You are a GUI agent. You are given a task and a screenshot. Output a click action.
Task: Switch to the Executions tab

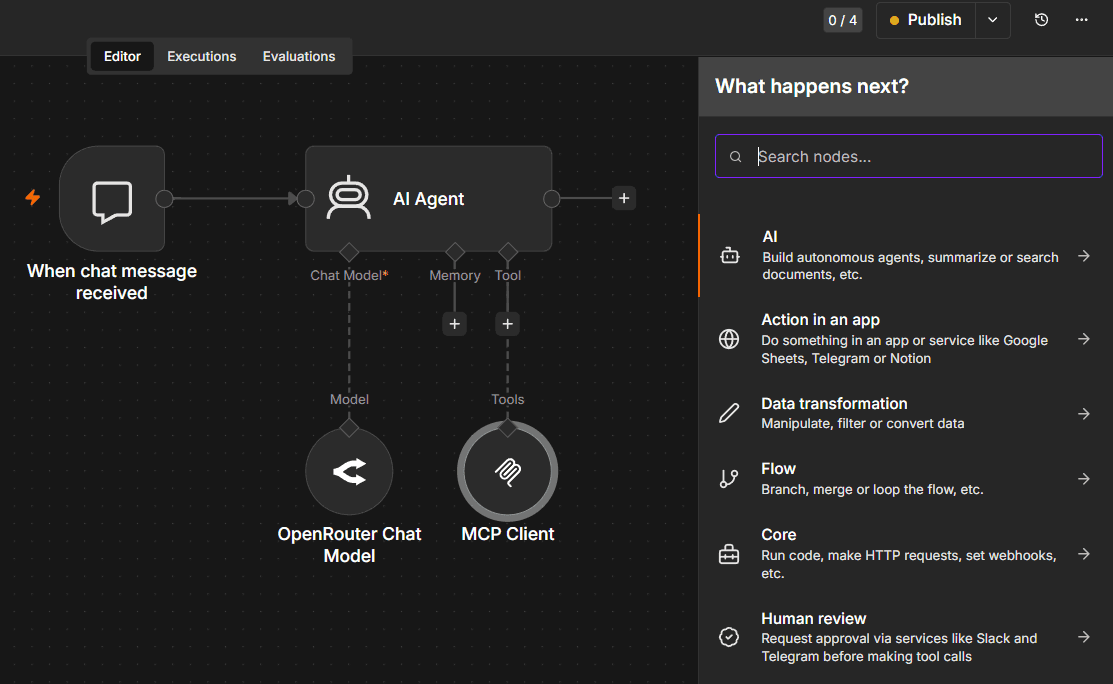[202, 56]
